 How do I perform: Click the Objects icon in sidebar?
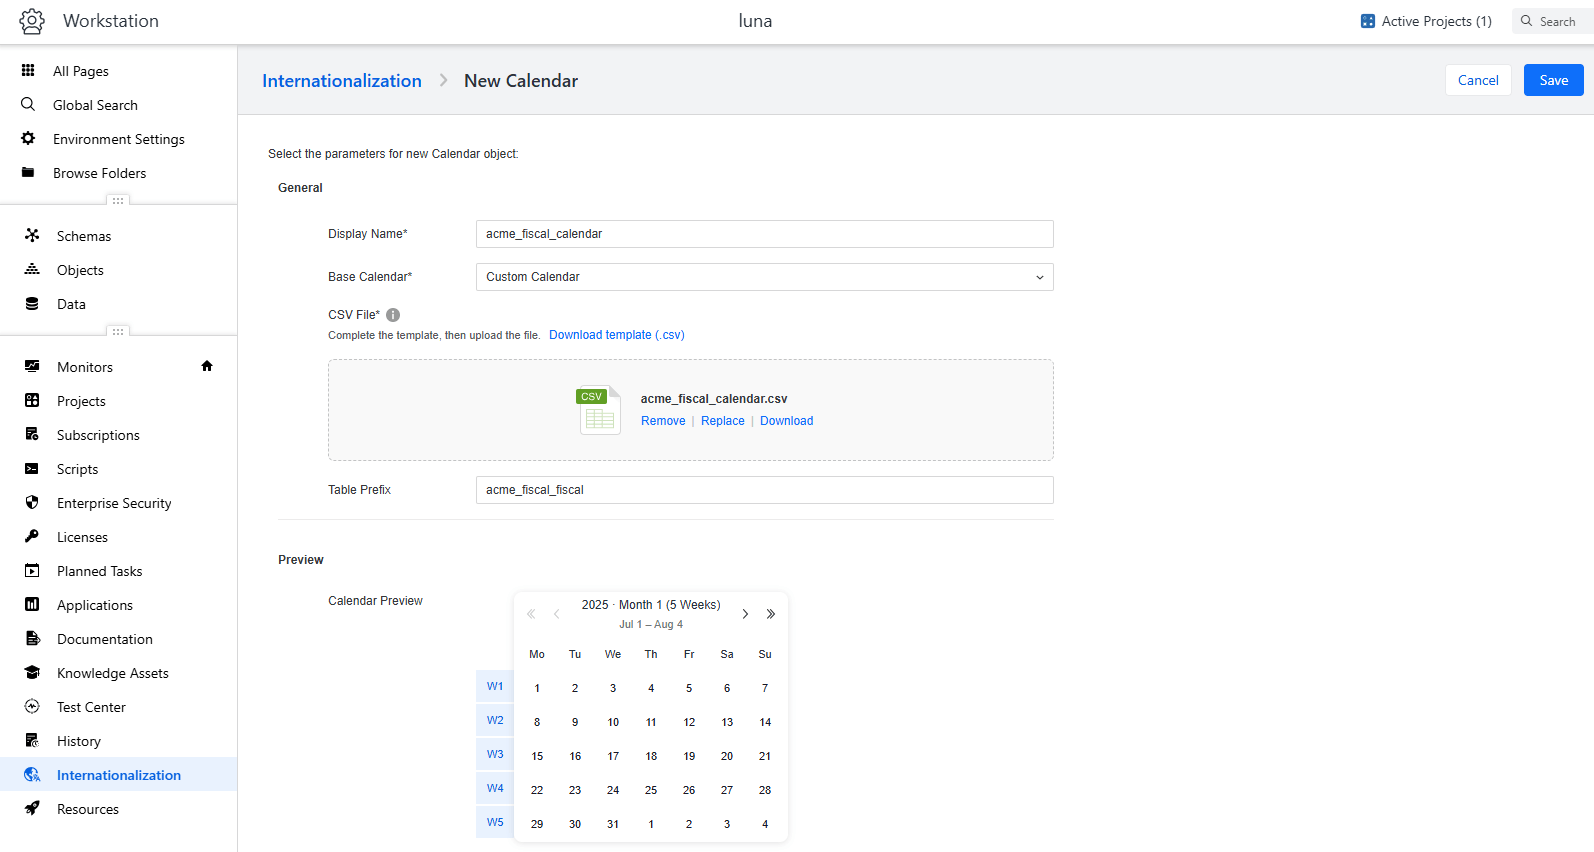point(32,269)
